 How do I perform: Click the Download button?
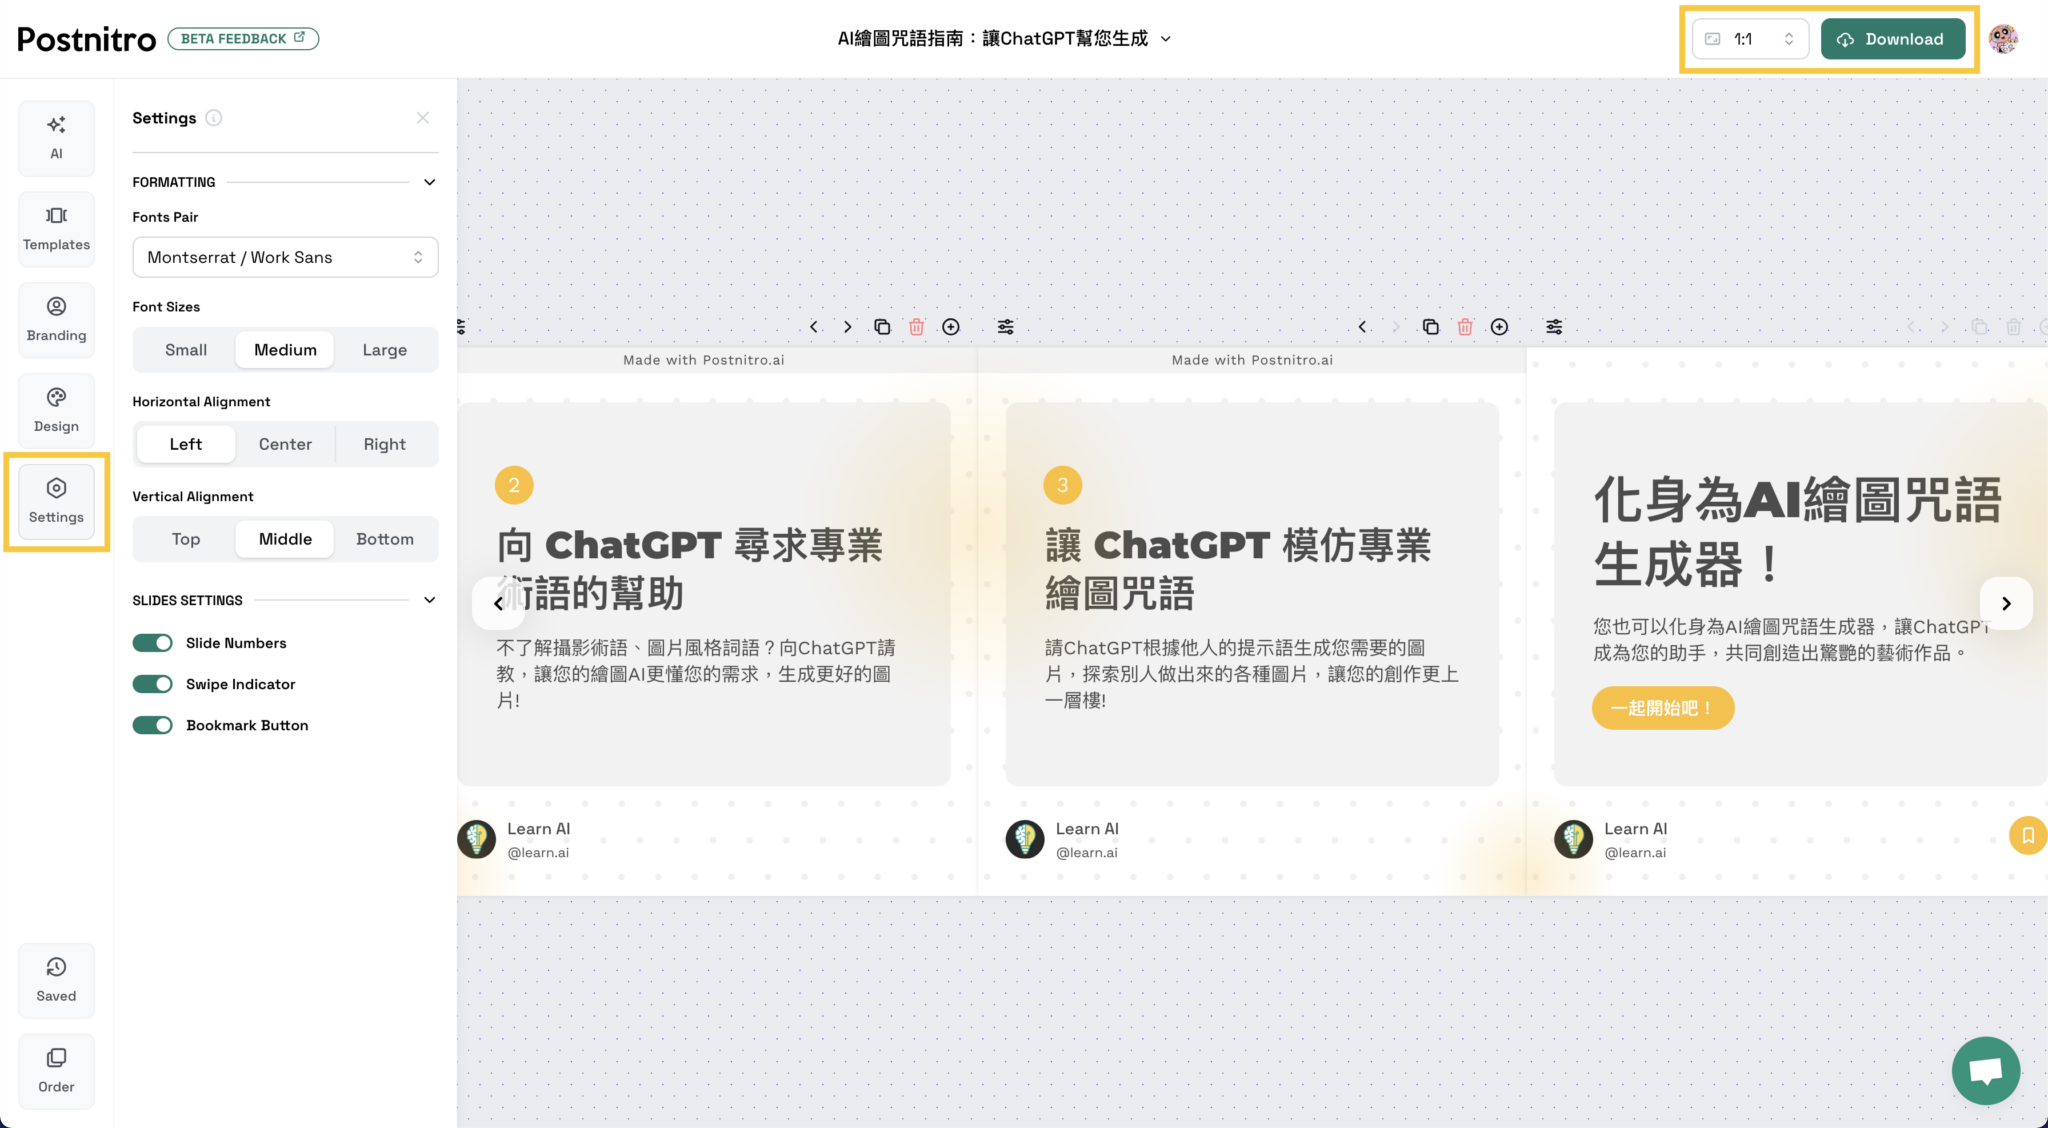1893,38
